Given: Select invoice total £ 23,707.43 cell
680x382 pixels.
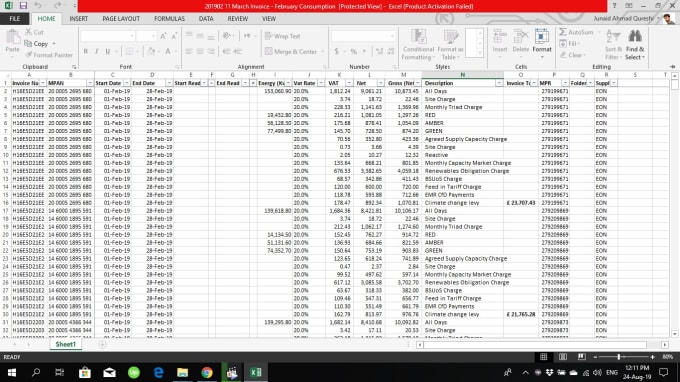Looking at the screenshot, I should click(521, 203).
